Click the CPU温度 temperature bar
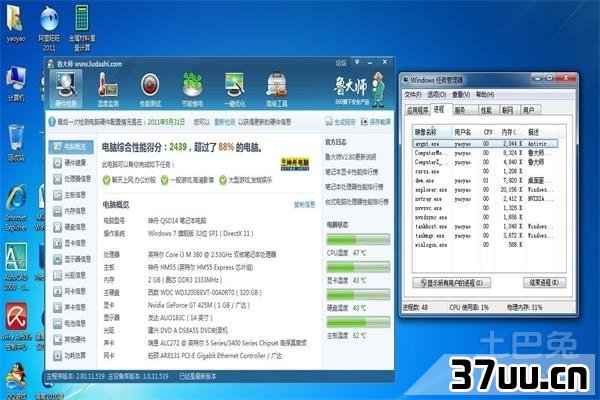Image resolution: width=600 pixels, height=400 pixels. pyautogui.click(x=358, y=240)
